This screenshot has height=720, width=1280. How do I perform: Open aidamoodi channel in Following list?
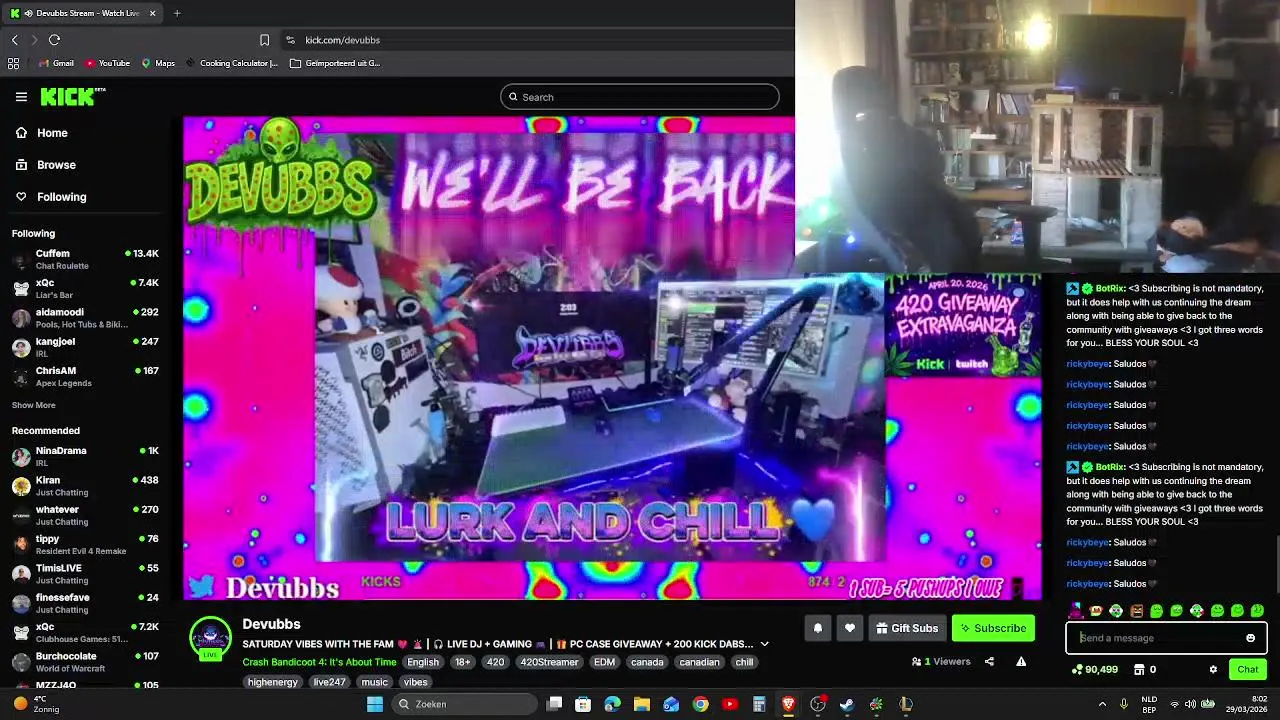pyautogui.click(x=85, y=318)
